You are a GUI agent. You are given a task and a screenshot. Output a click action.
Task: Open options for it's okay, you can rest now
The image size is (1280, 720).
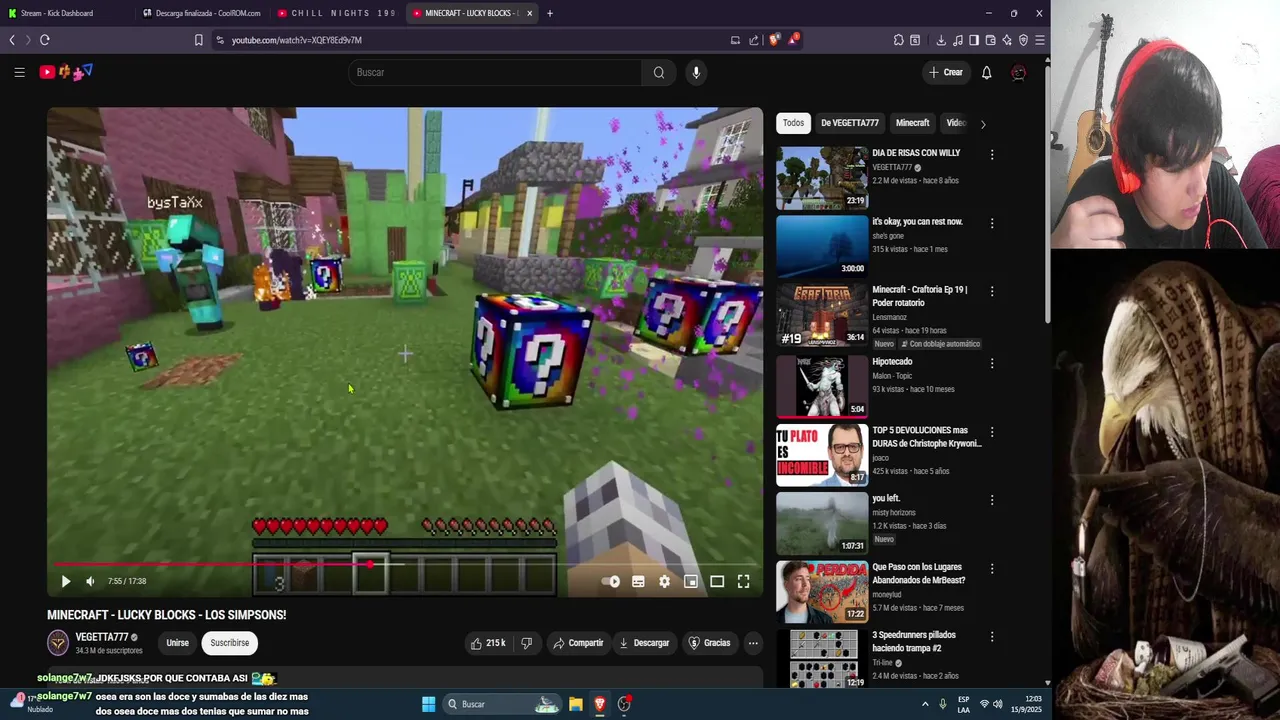click(991, 224)
